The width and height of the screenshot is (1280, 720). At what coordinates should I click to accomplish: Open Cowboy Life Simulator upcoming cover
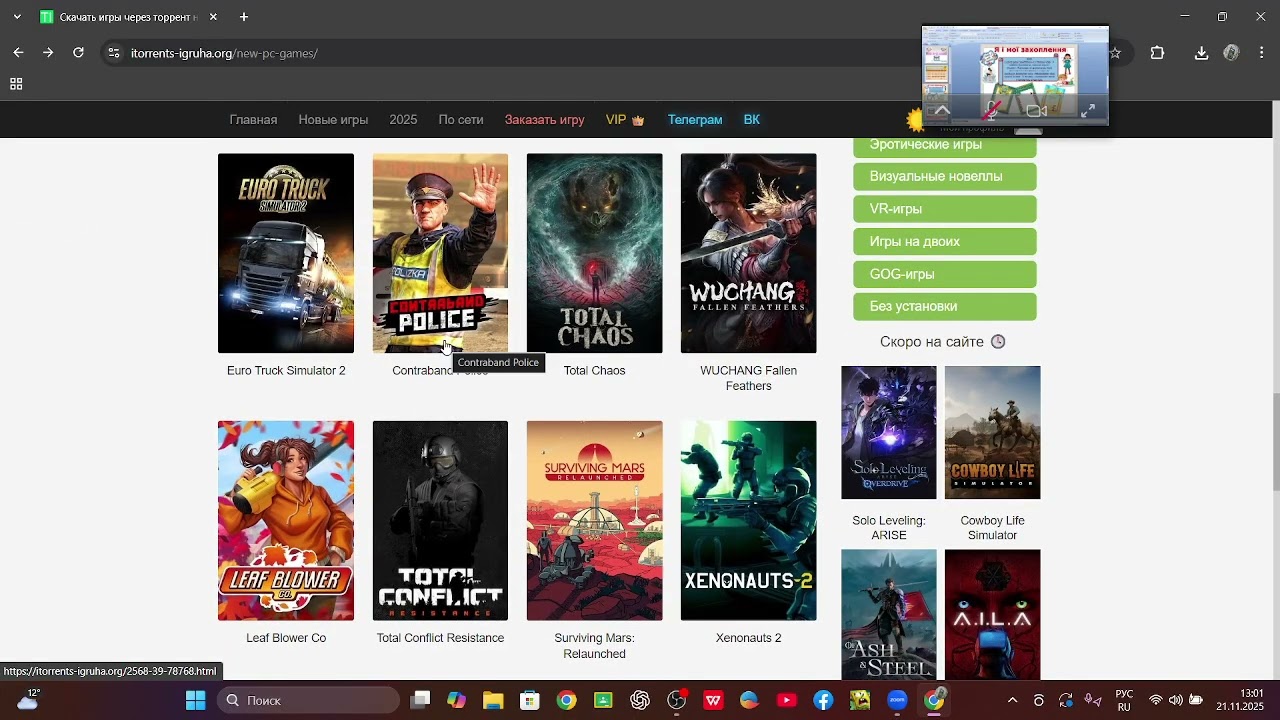[x=993, y=432]
